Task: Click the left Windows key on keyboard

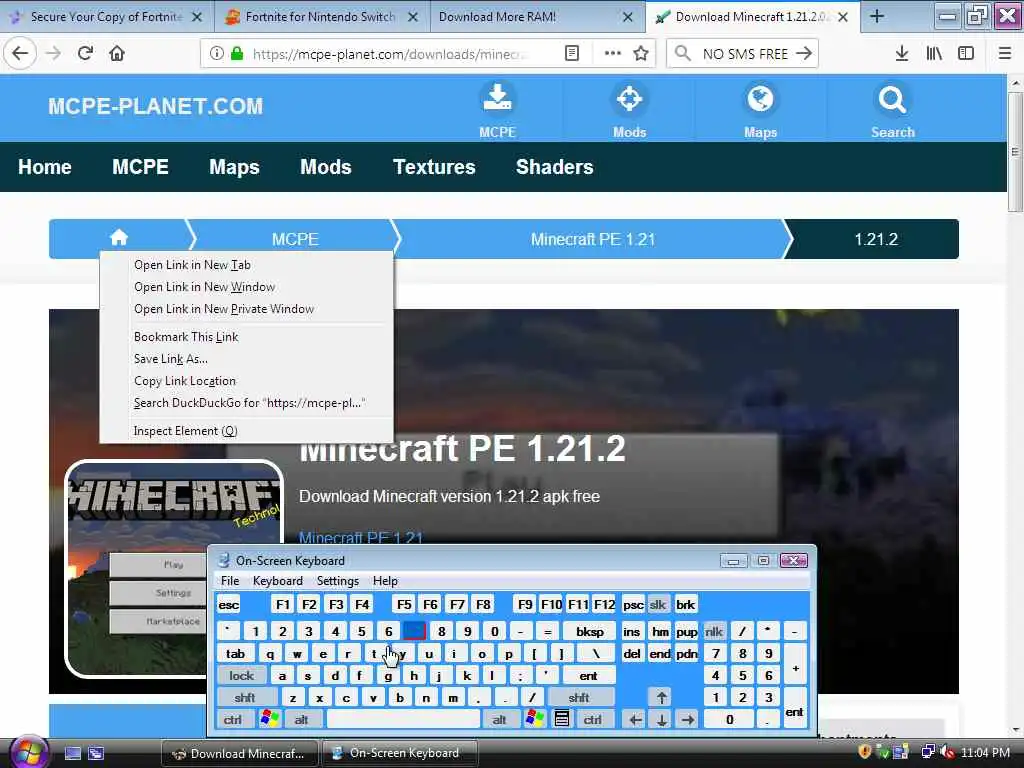Action: pyautogui.click(x=269, y=719)
